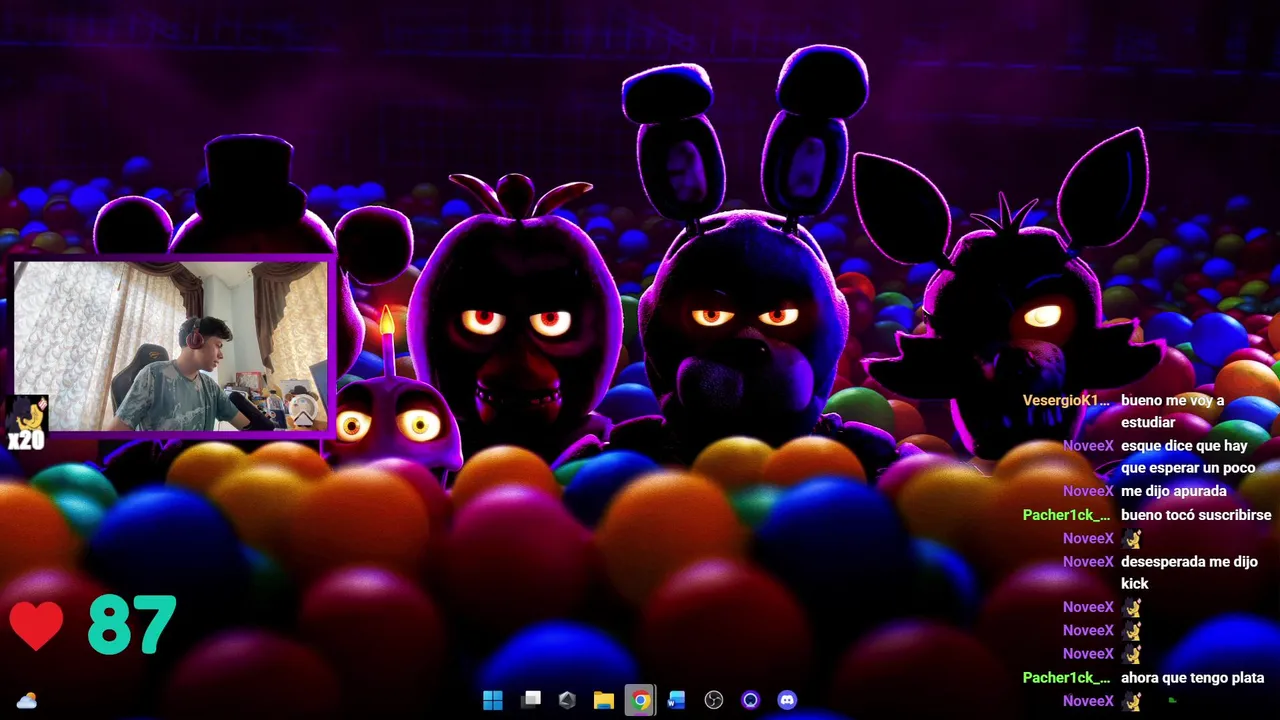Click chat message 'ahora que tengo plata'
1280x720 pixels.
(x=1192, y=677)
